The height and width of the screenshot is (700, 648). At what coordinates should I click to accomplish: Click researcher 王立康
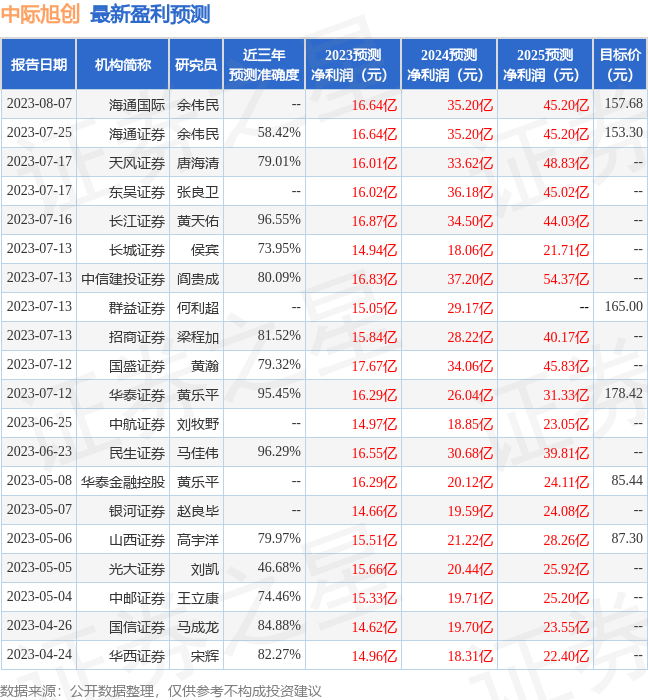click(198, 599)
